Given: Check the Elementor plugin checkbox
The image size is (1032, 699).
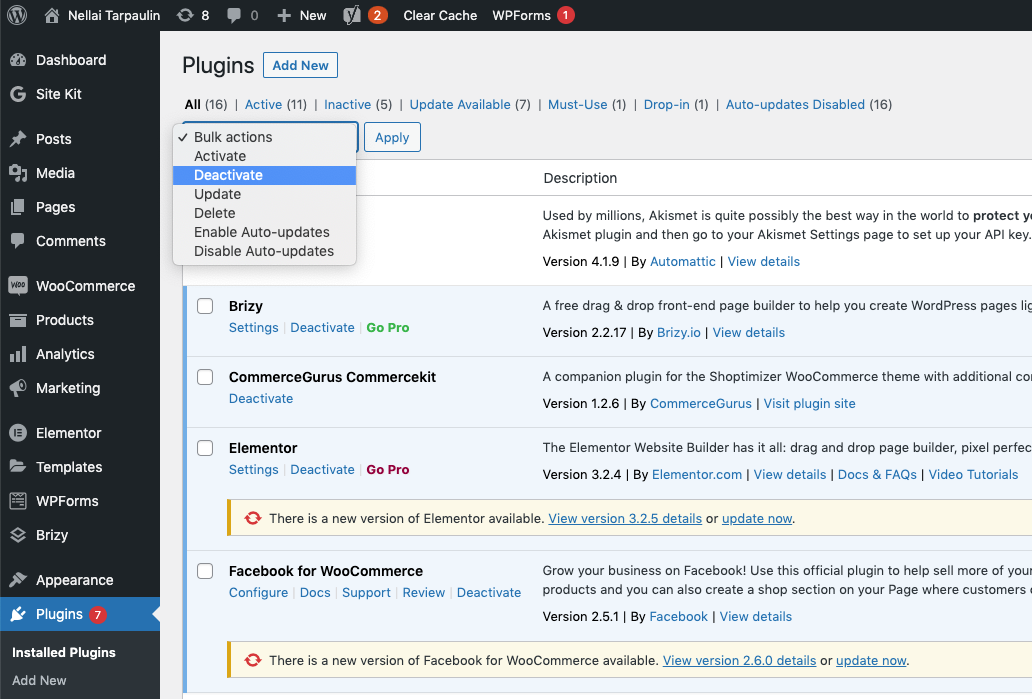Looking at the screenshot, I should (x=205, y=448).
